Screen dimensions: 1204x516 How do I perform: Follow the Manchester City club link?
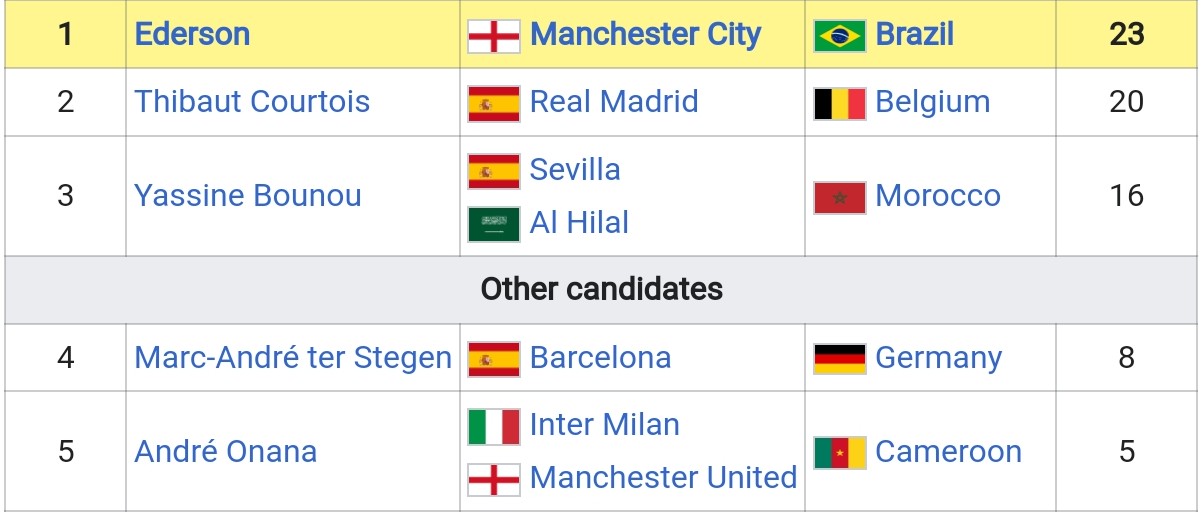pos(645,35)
